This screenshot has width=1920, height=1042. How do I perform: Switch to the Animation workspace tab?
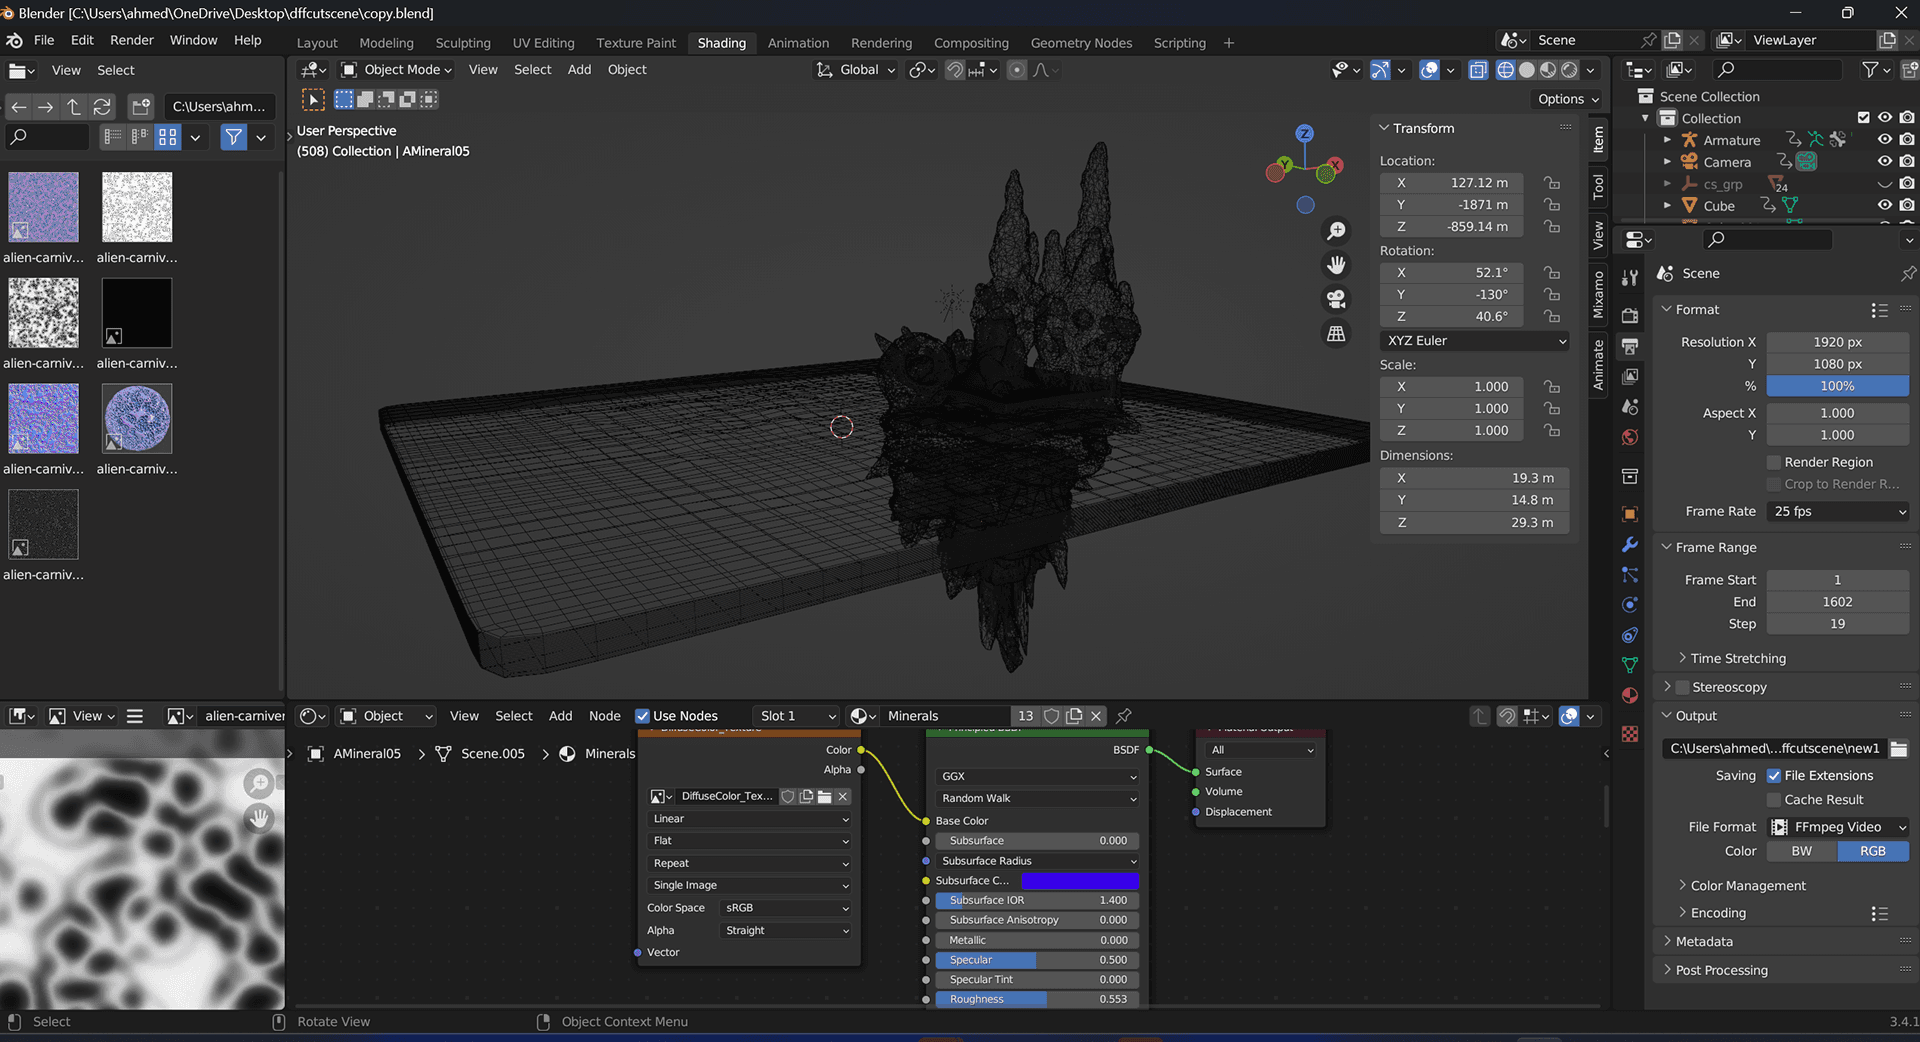798,43
